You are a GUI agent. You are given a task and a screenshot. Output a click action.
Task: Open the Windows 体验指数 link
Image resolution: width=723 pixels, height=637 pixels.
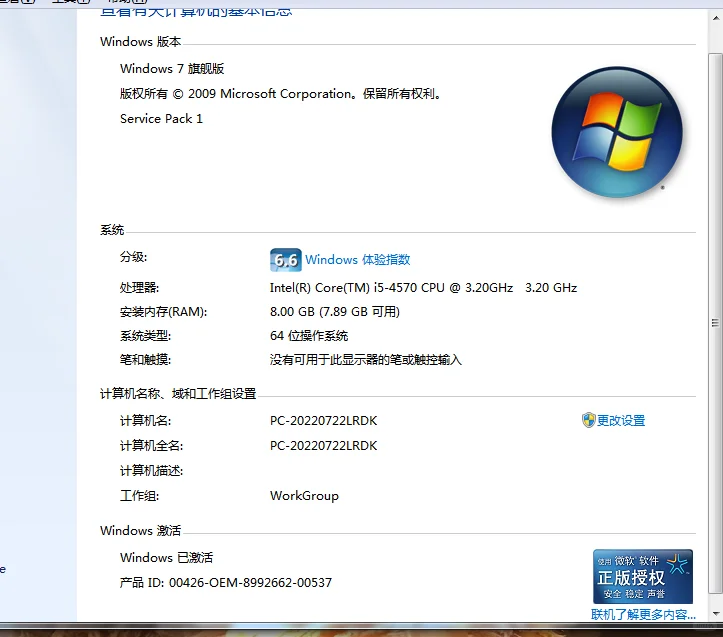[357, 260]
